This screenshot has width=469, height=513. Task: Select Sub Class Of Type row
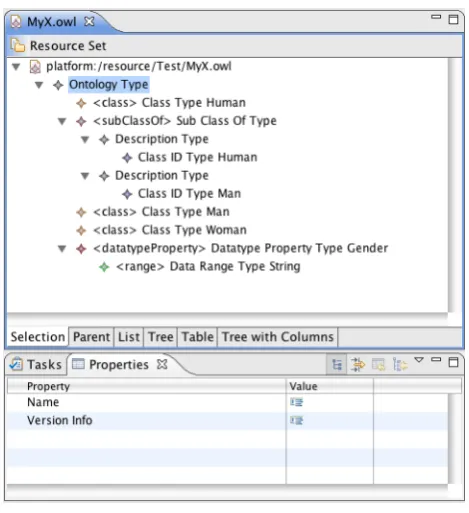tap(185, 121)
